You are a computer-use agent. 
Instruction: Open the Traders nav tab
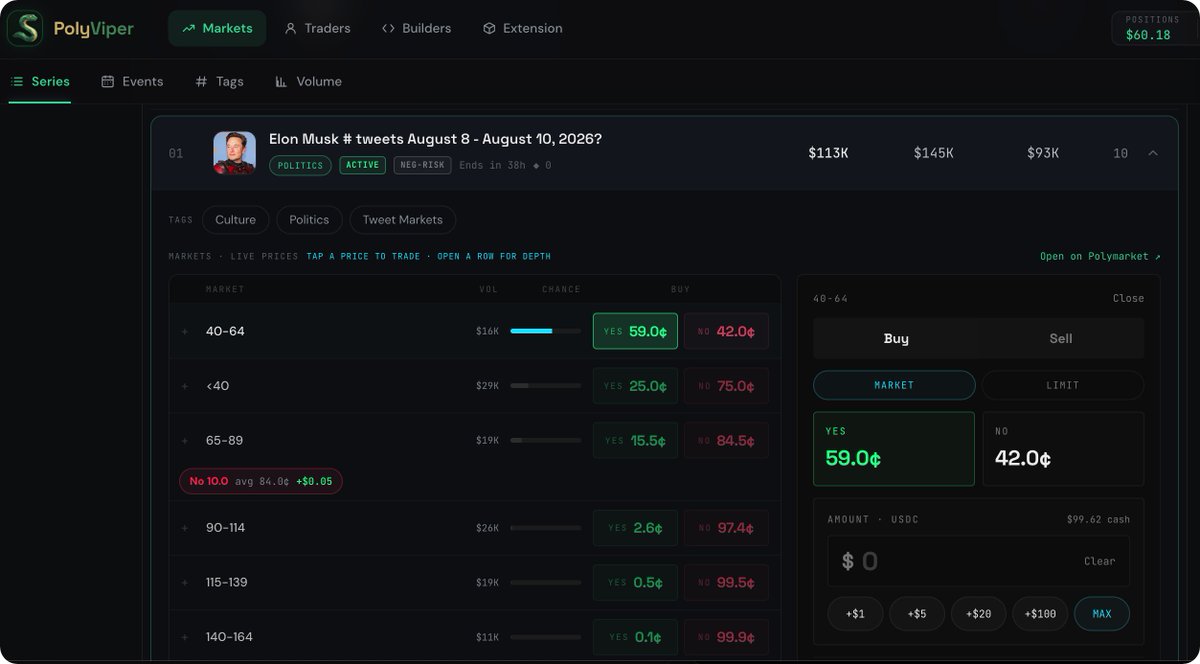pos(317,28)
